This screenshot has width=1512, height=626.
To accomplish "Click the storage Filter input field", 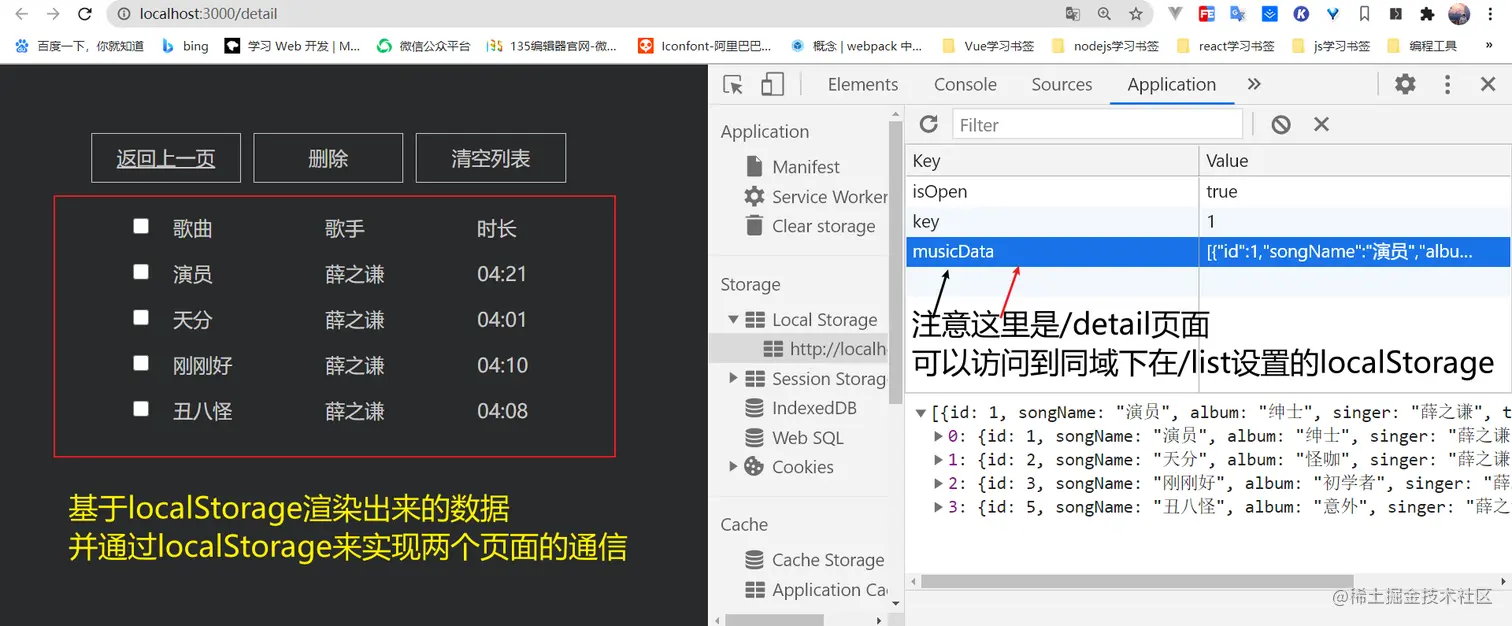I will click(1096, 124).
